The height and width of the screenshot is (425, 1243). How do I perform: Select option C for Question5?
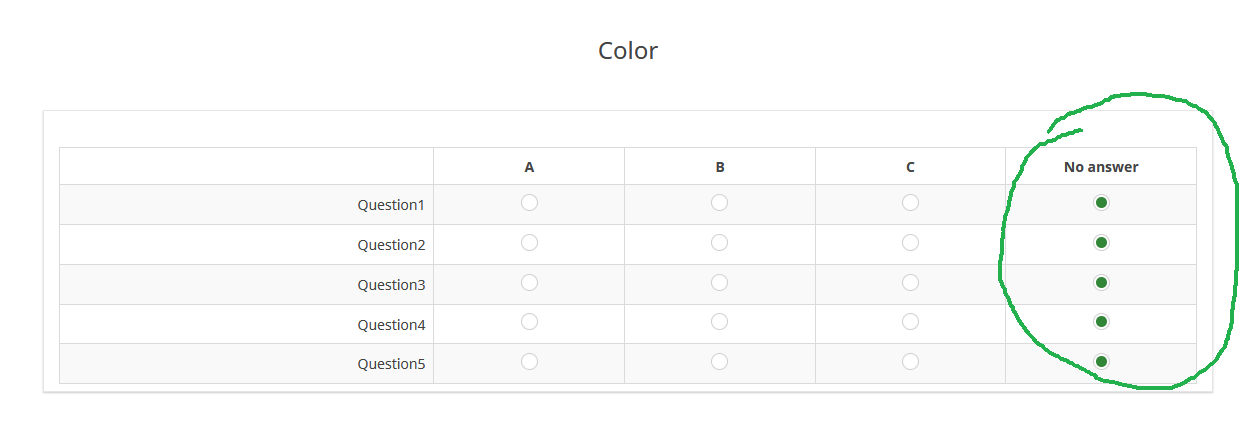910,362
